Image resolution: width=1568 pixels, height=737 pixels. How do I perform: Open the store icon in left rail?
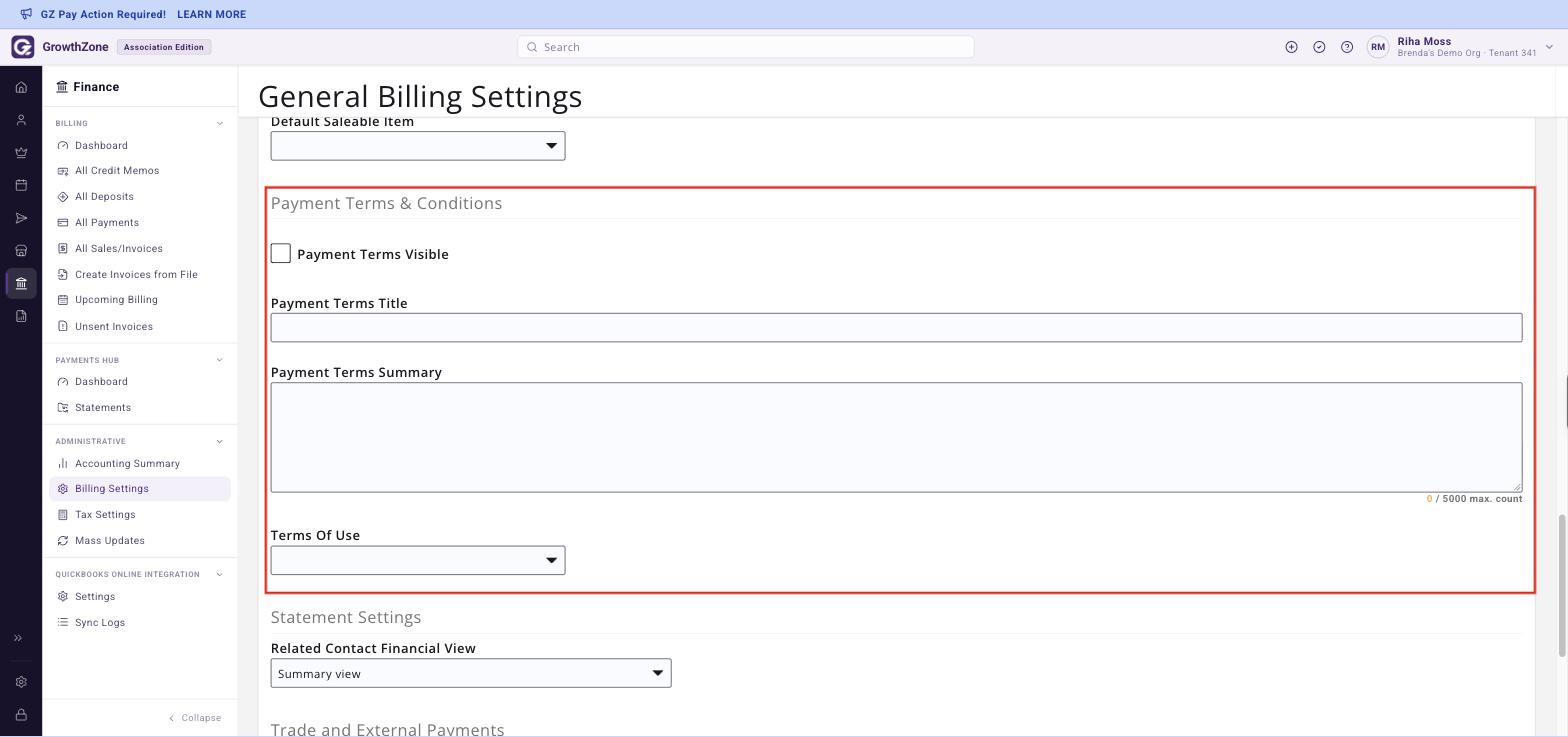pyautogui.click(x=21, y=251)
